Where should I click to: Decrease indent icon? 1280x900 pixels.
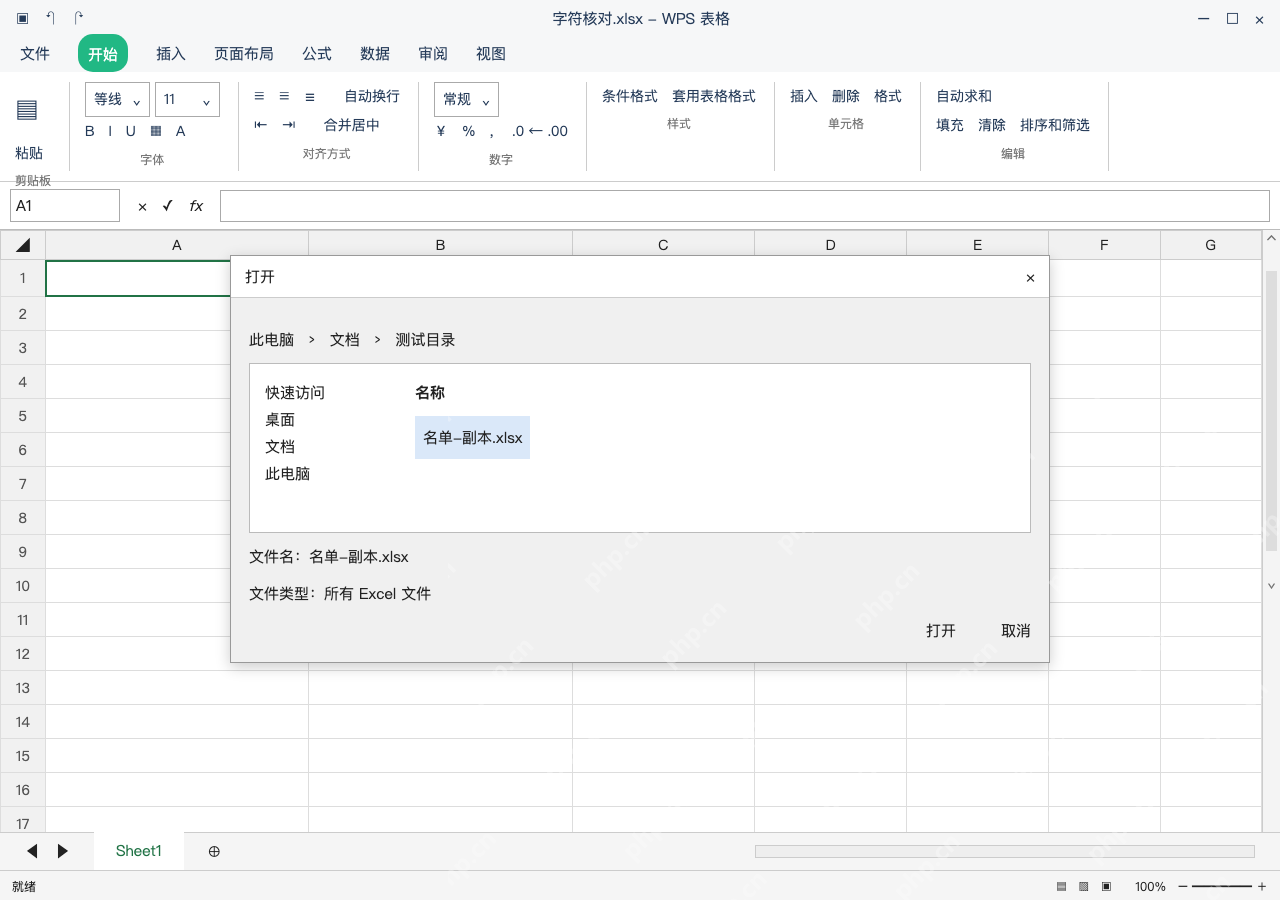point(261,125)
